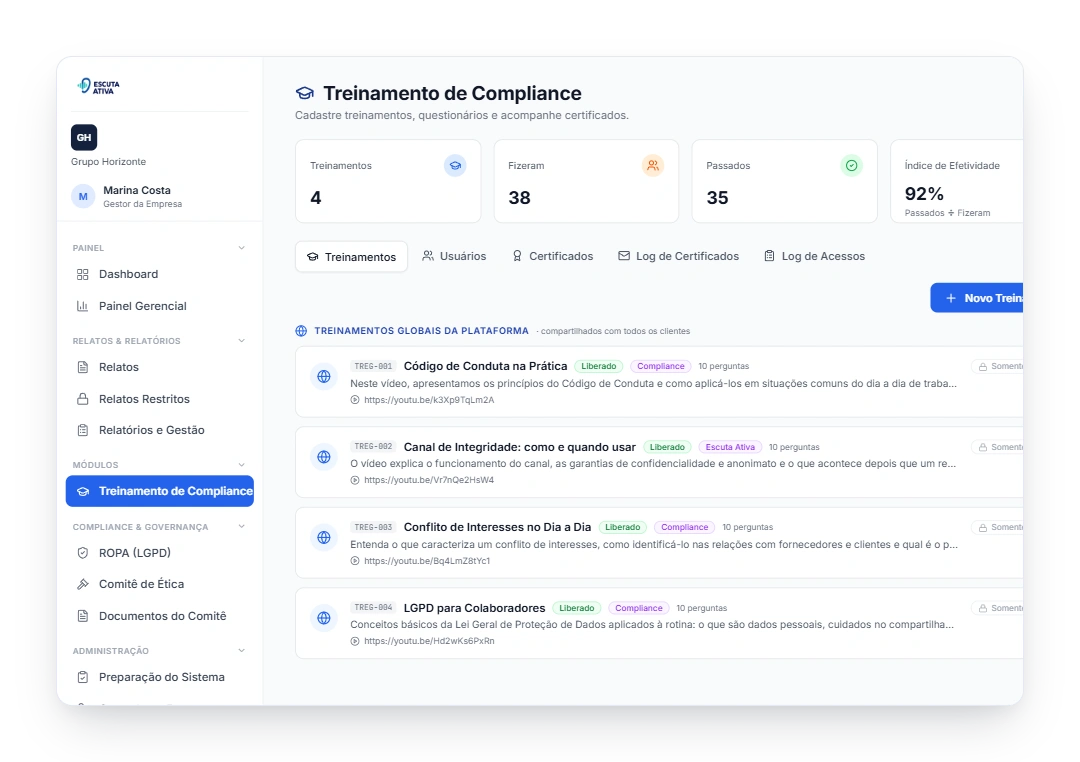Switch to the Log de Acessos tab
Screen dimensions: 1080x762
(814, 256)
